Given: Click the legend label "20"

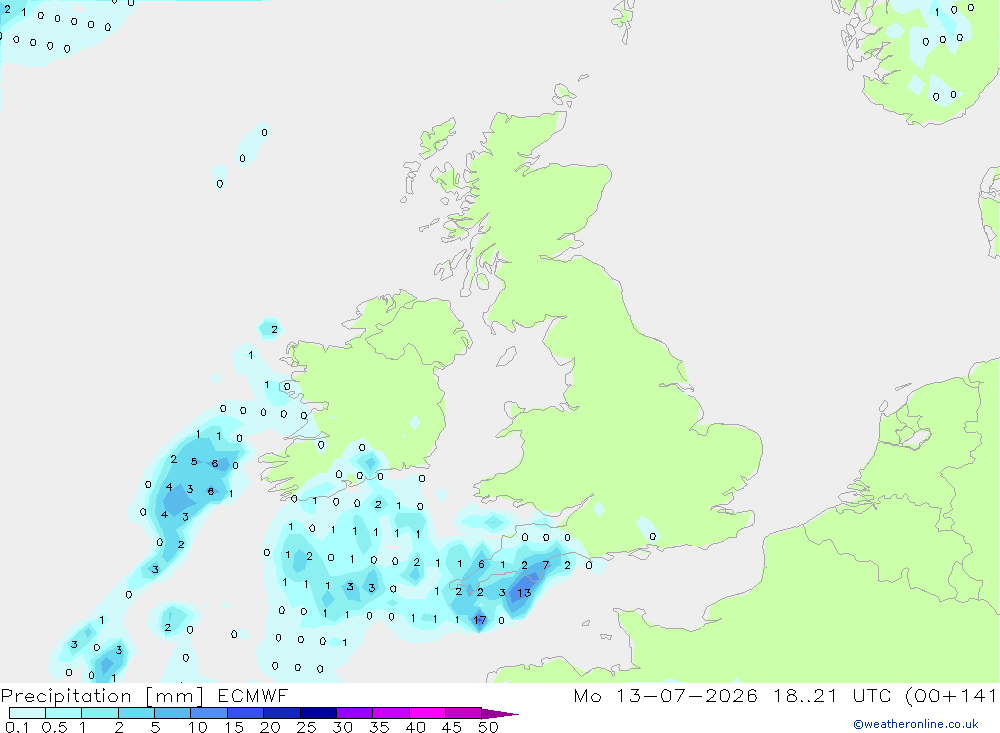Looking at the screenshot, I should click(x=270, y=727).
